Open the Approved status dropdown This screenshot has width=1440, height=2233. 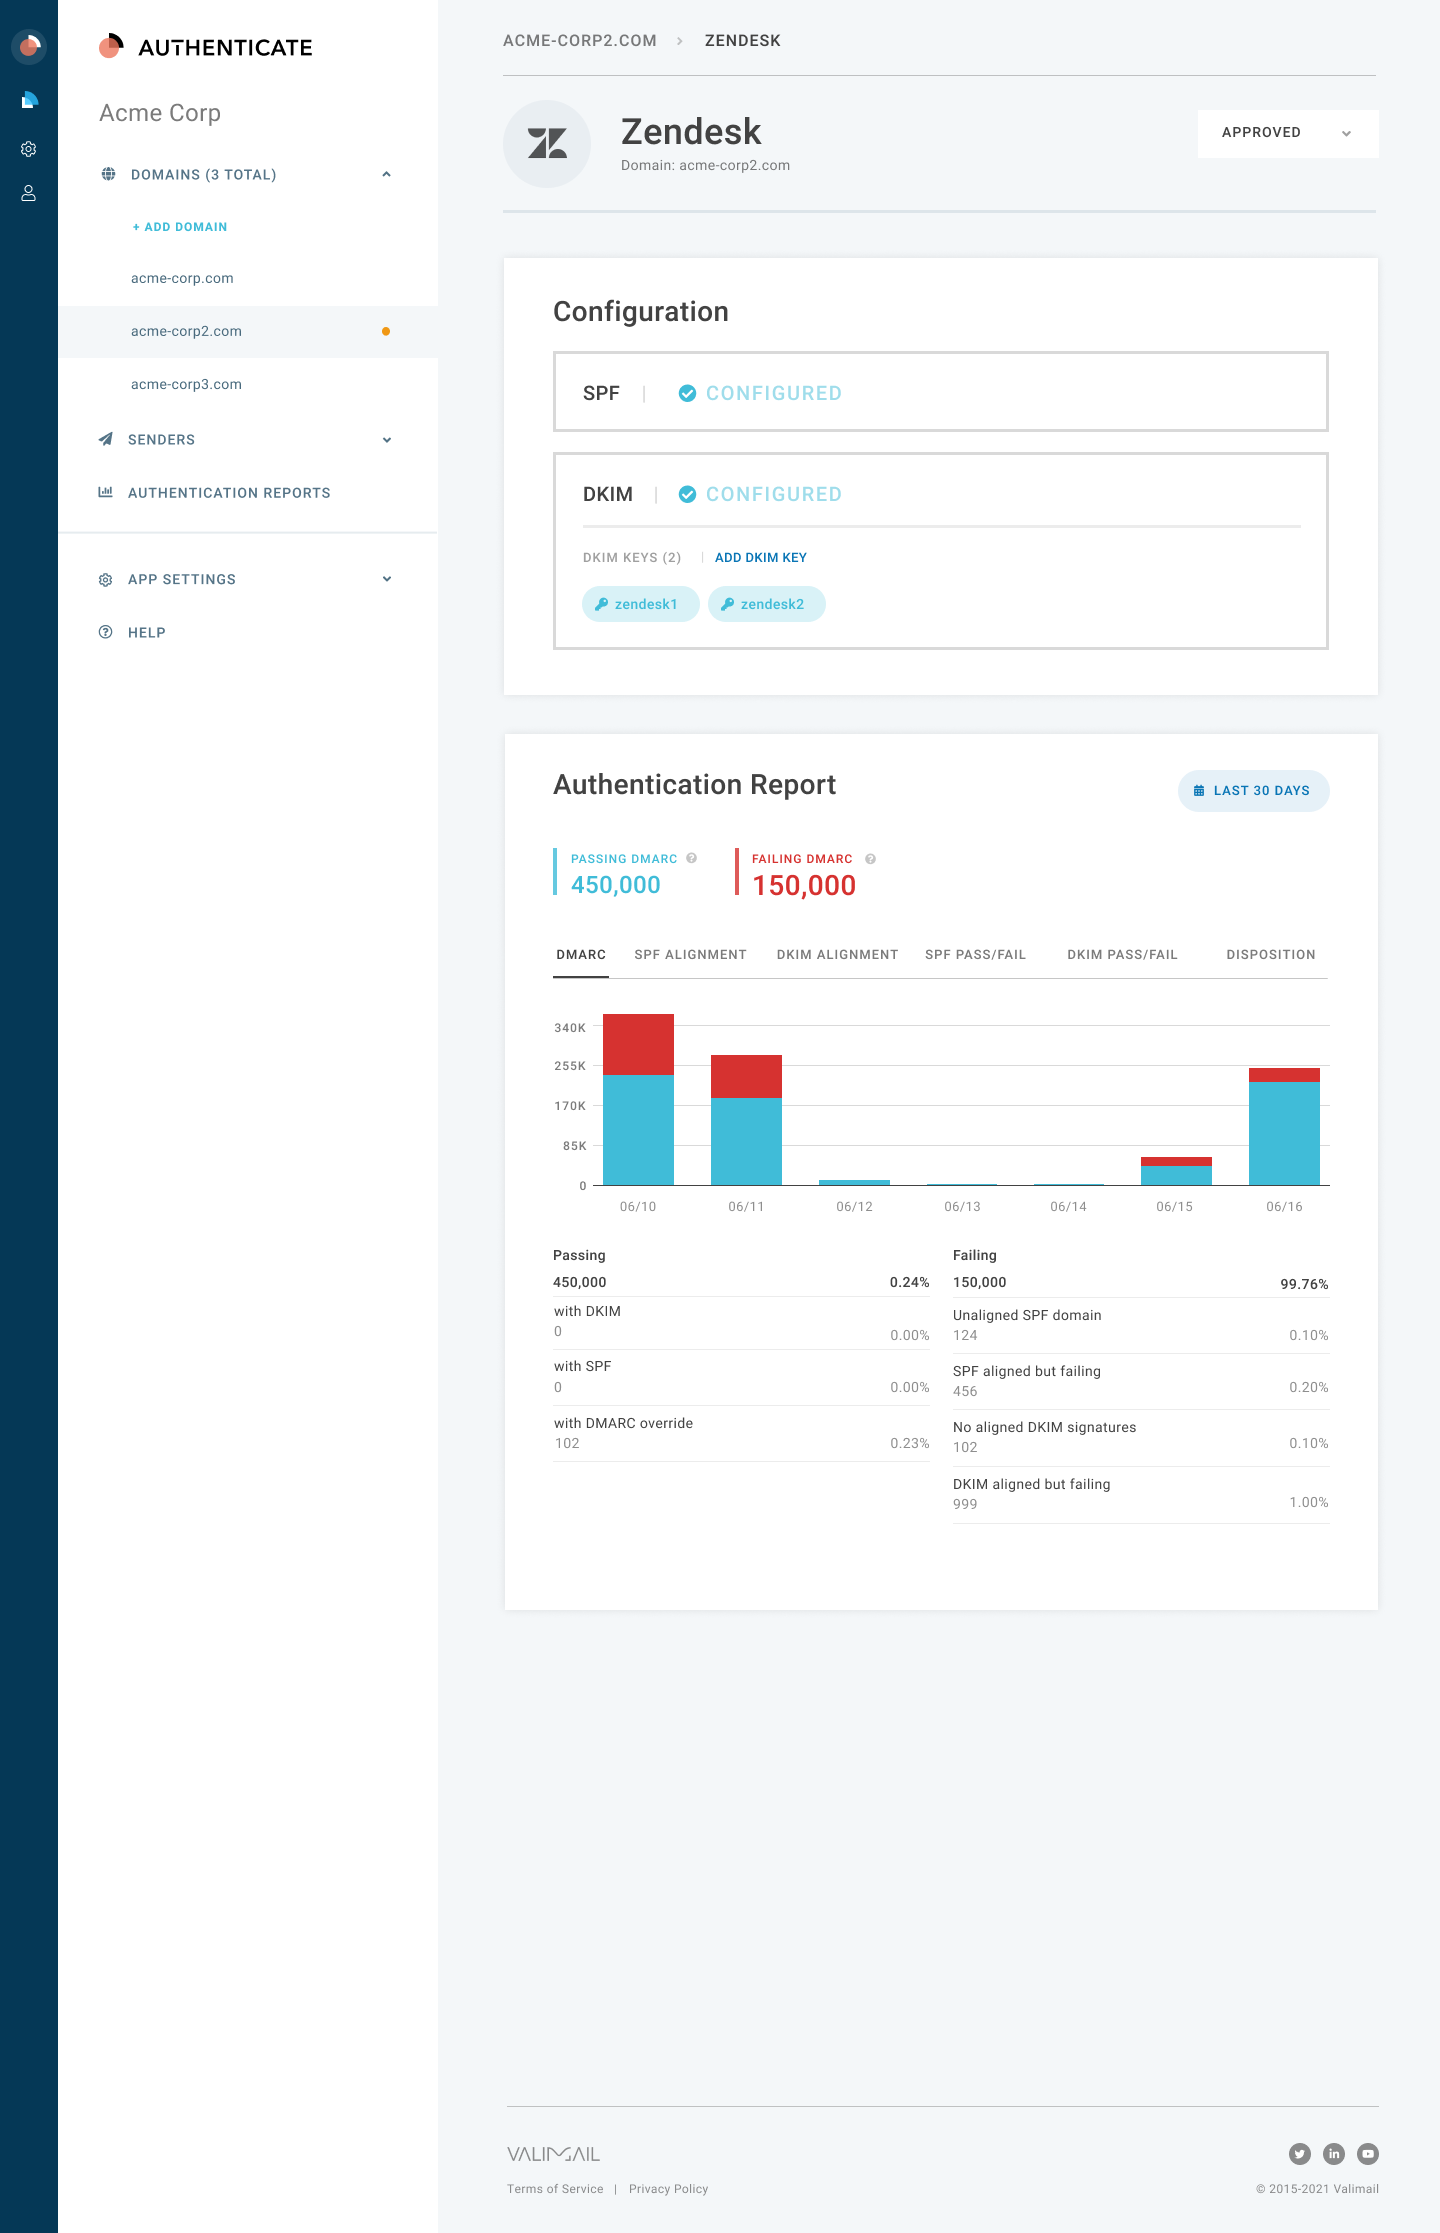point(1288,133)
